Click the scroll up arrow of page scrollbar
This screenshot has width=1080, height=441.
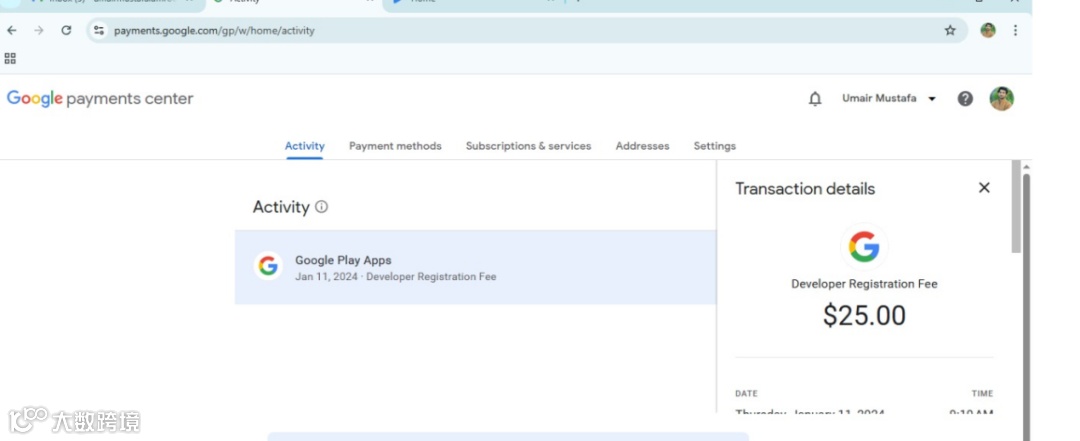(x=1026, y=167)
